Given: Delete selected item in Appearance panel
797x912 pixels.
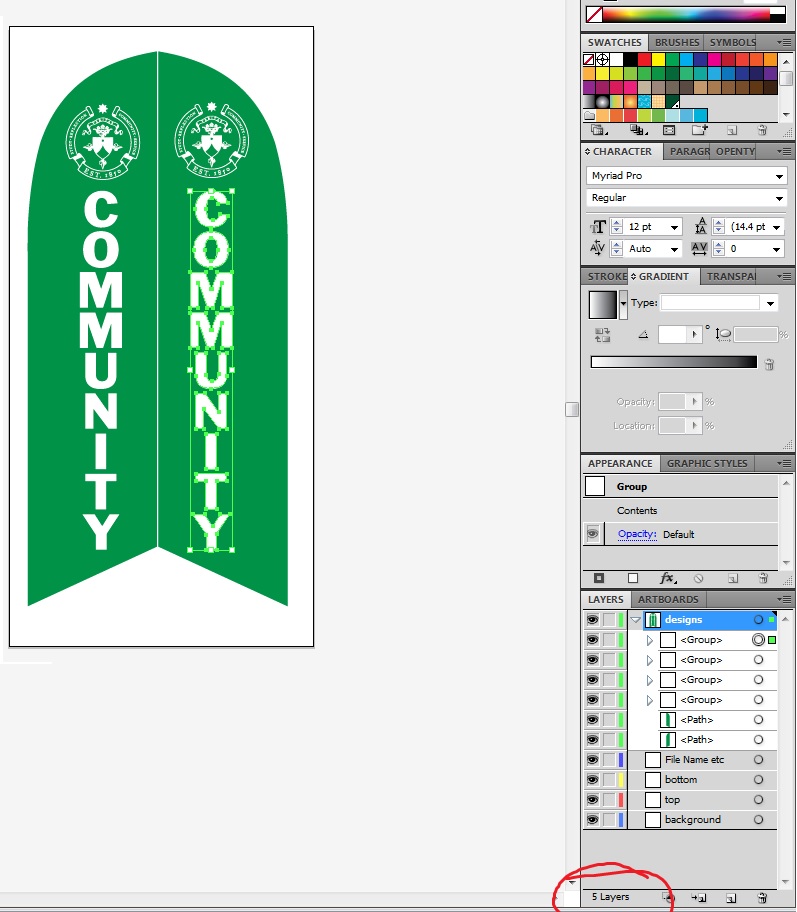Looking at the screenshot, I should [x=763, y=578].
